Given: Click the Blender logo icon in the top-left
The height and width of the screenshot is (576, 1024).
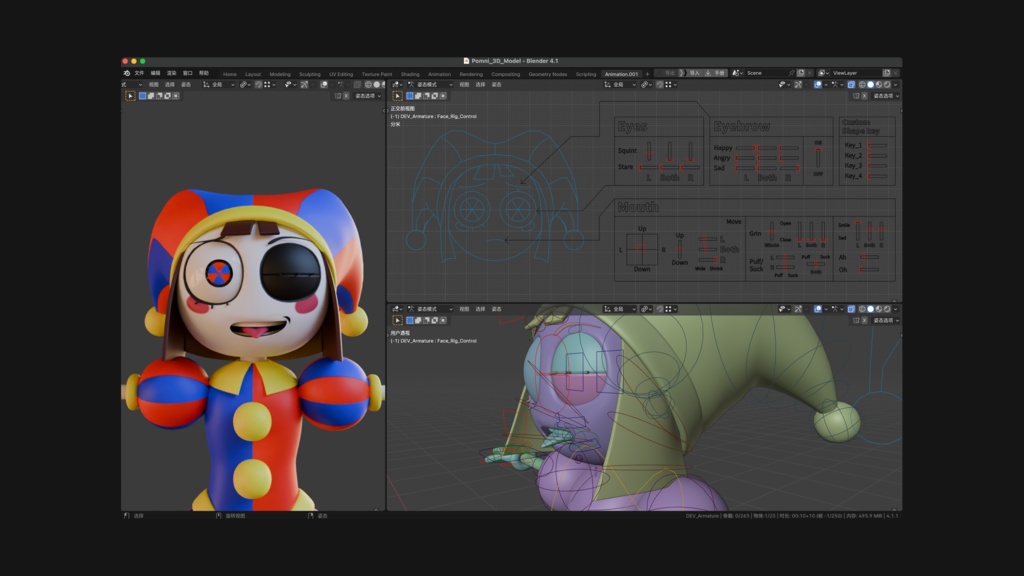Looking at the screenshot, I should (x=127, y=72).
